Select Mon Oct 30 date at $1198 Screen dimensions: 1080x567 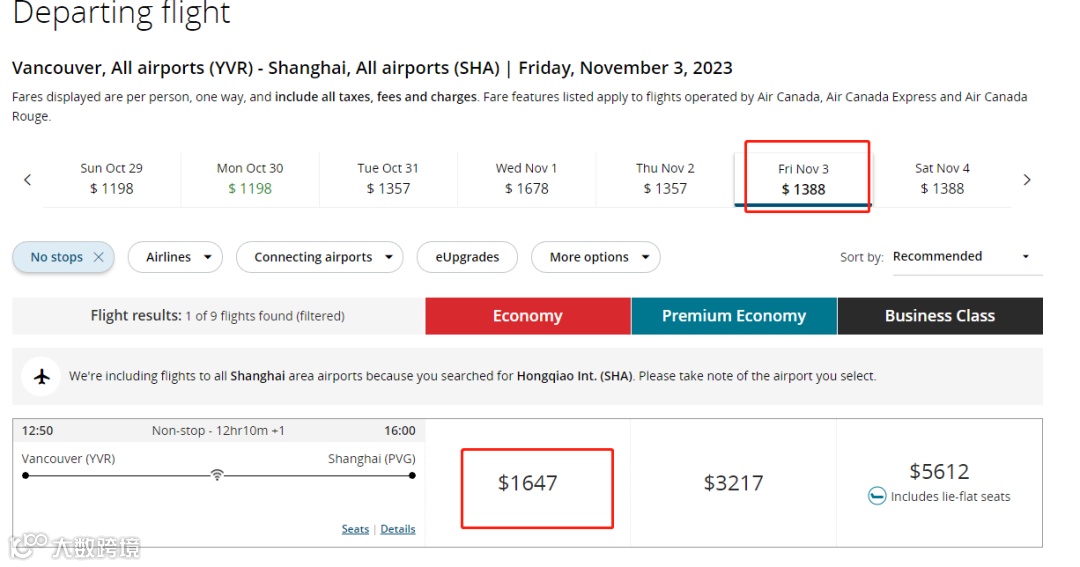[x=250, y=179]
